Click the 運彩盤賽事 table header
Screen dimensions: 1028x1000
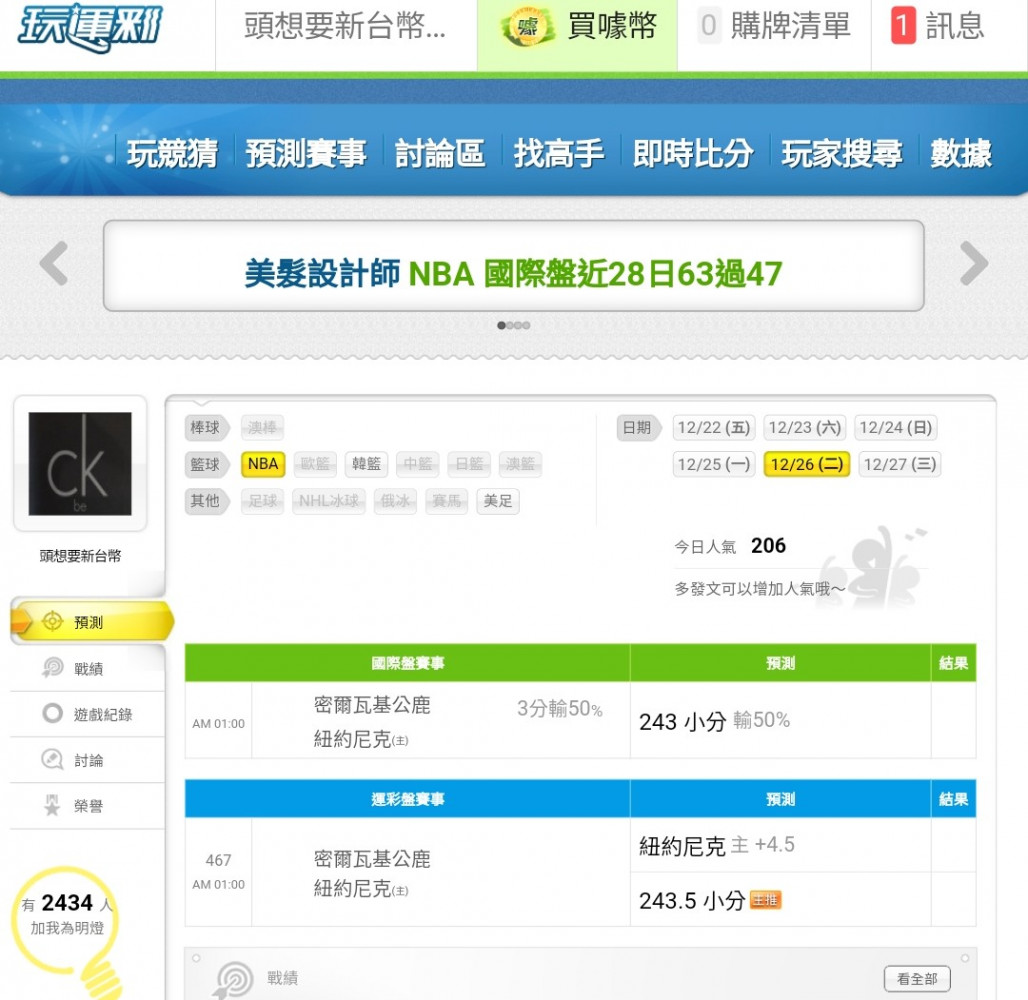tap(408, 799)
